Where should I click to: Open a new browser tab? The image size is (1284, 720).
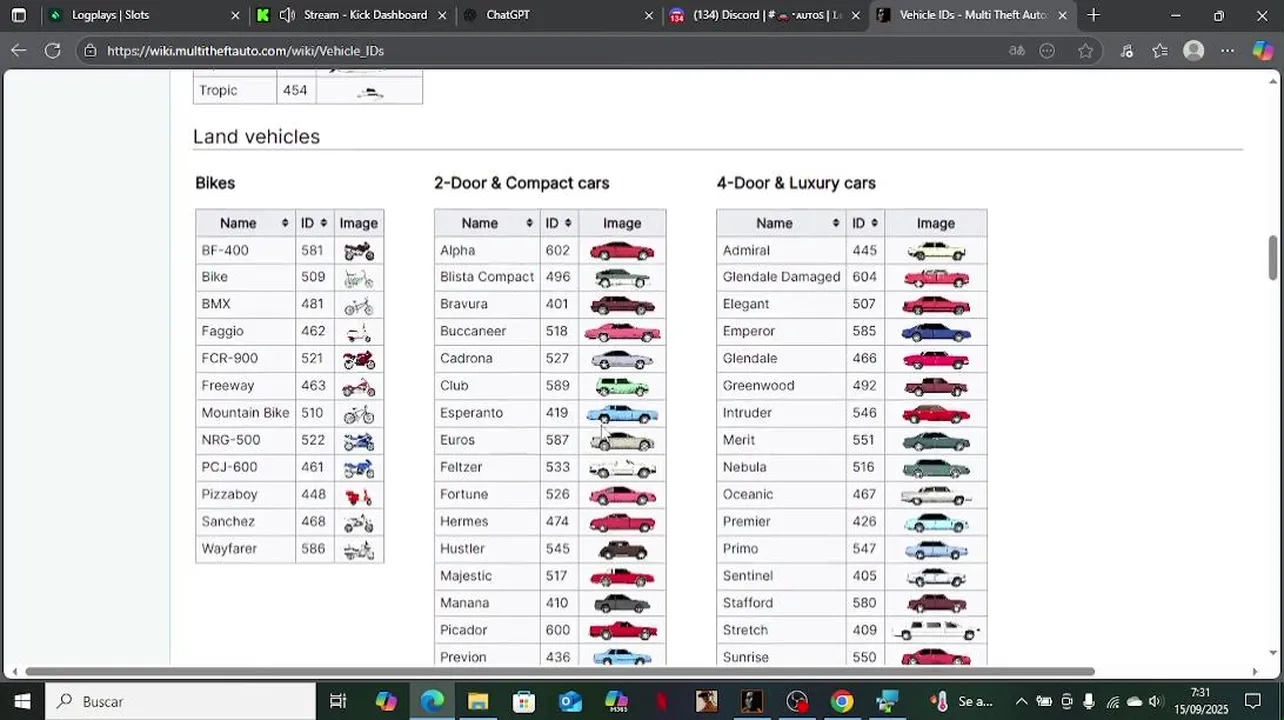click(1093, 15)
